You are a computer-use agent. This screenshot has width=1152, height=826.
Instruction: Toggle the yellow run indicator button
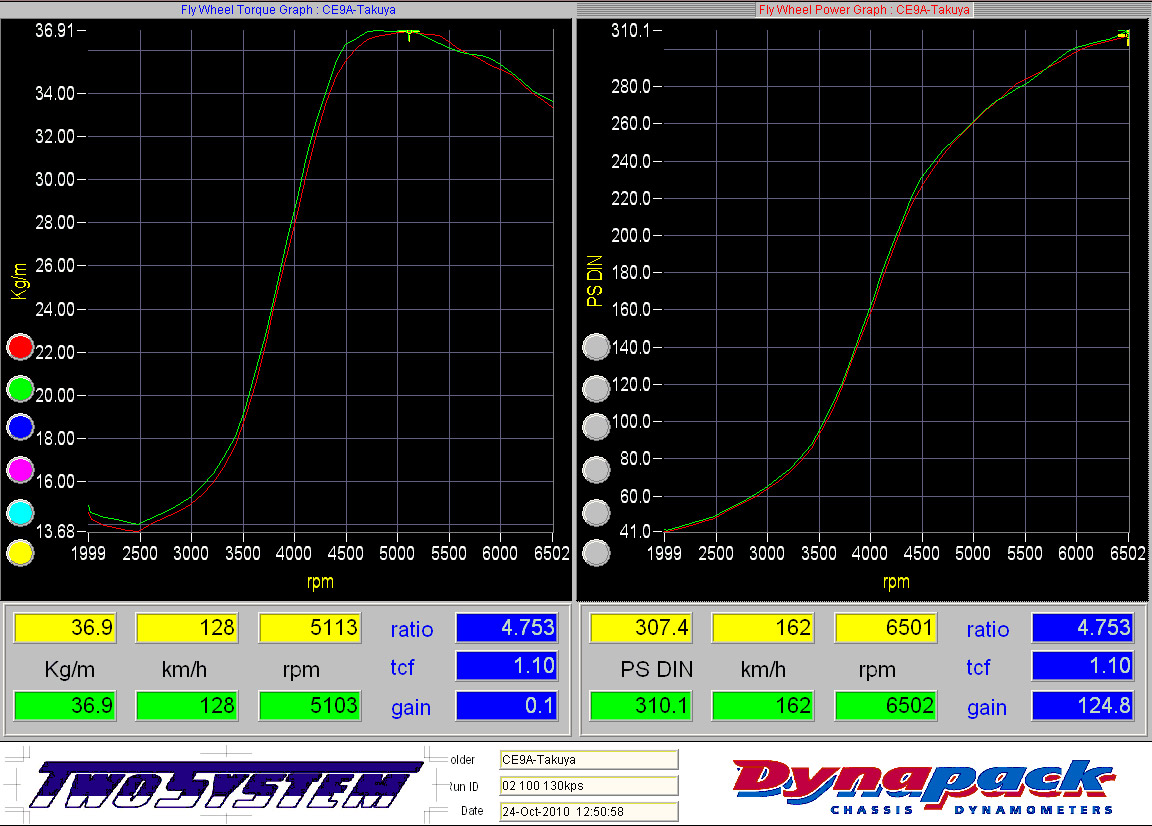pos(21,553)
